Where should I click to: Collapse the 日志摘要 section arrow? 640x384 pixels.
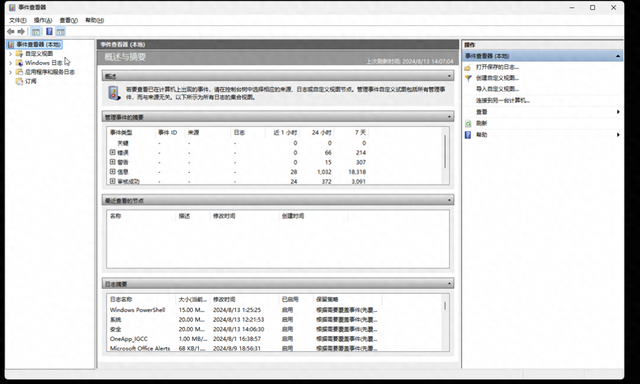click(449, 284)
